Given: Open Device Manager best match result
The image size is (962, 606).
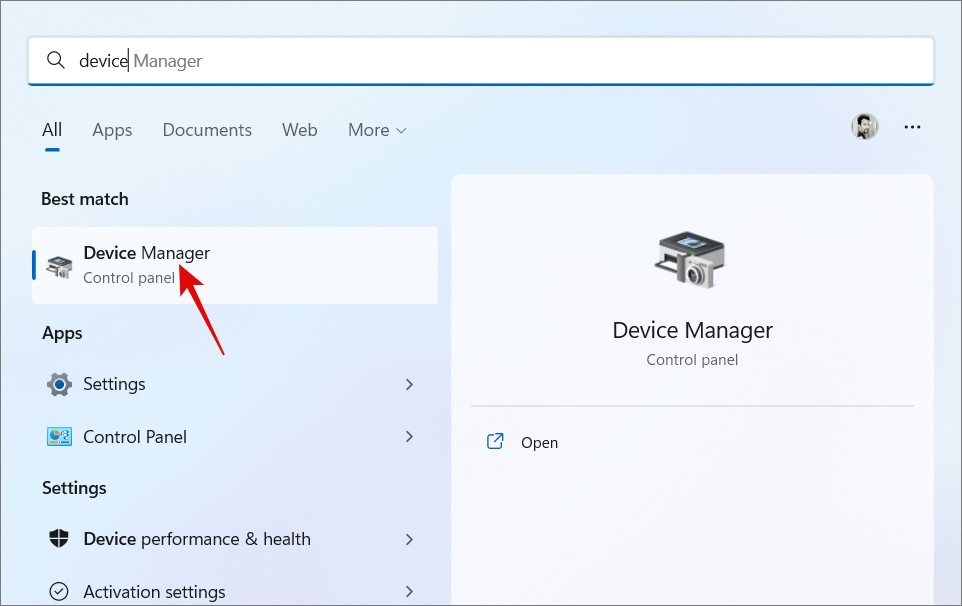Looking at the screenshot, I should (235, 265).
